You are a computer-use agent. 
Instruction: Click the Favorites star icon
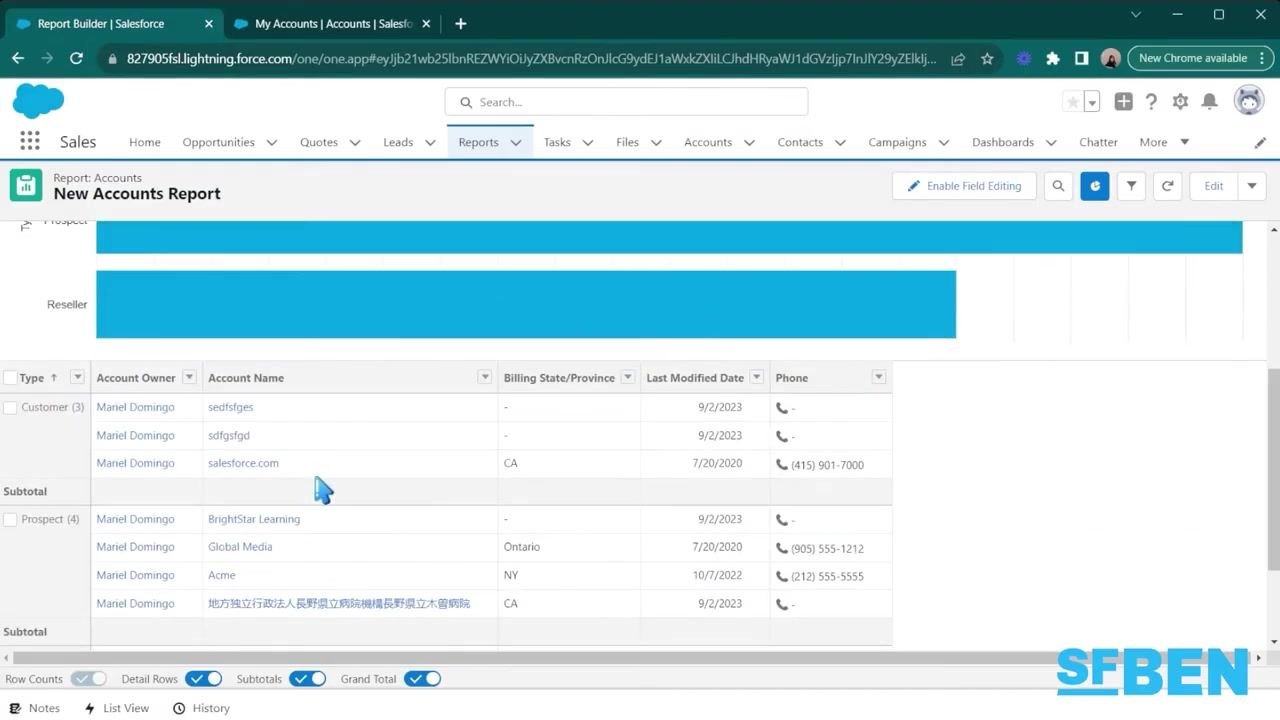click(x=1073, y=102)
